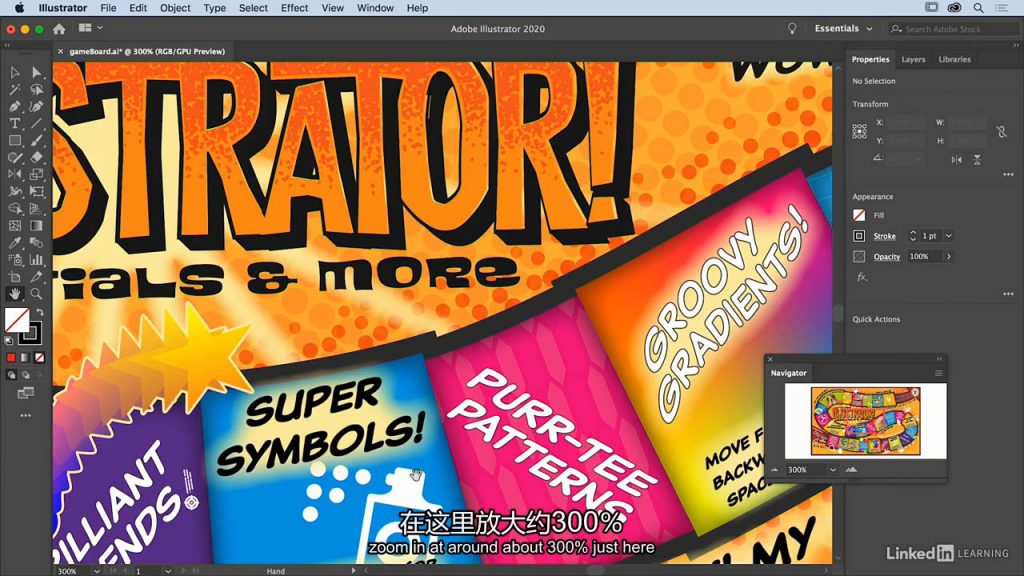Select the Selection tool
The width and height of the screenshot is (1024, 576).
(14, 72)
